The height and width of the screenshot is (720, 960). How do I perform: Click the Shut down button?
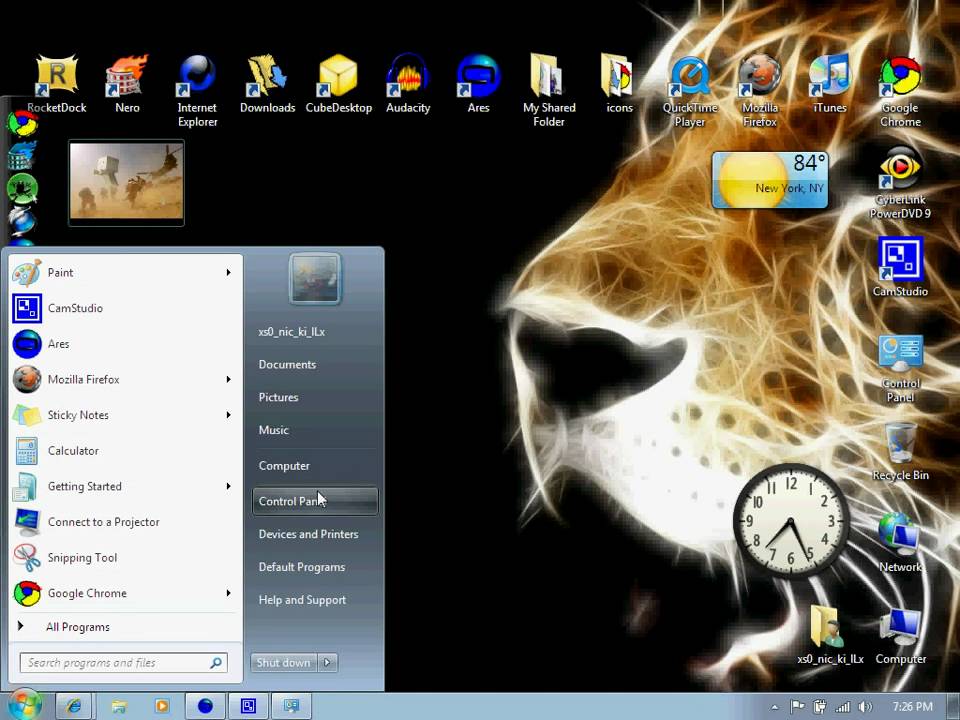click(x=283, y=662)
